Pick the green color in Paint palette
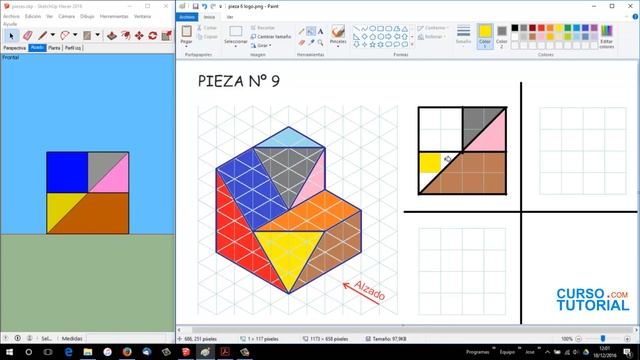Image resolution: width=640 pixels, height=360 pixels. coord(568,28)
